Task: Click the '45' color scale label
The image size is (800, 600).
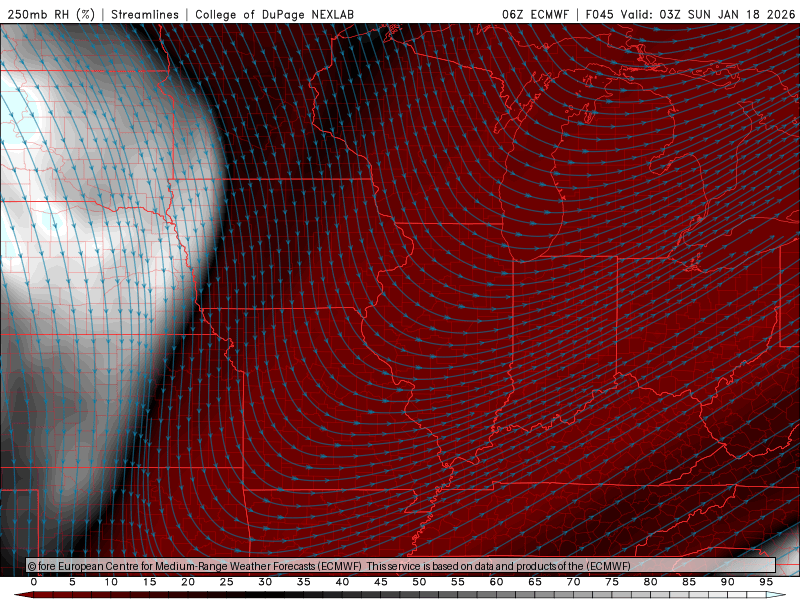Action: (381, 582)
